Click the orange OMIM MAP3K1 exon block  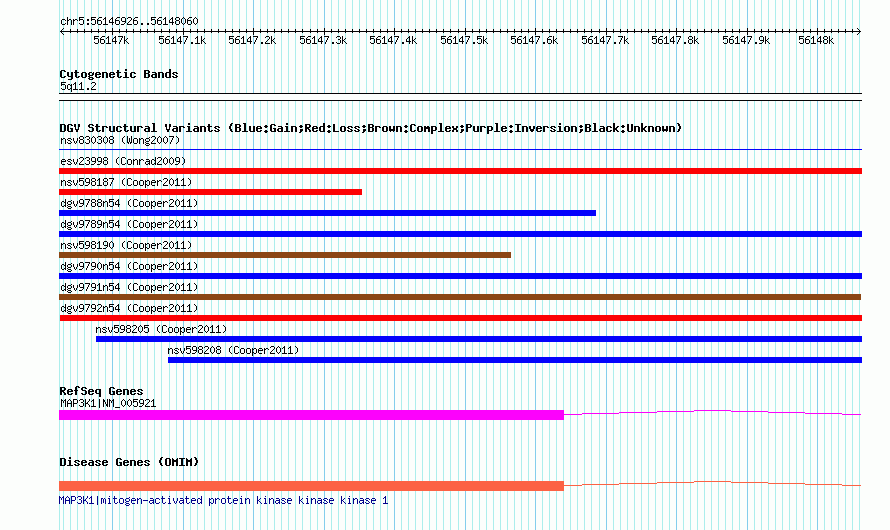click(312, 486)
